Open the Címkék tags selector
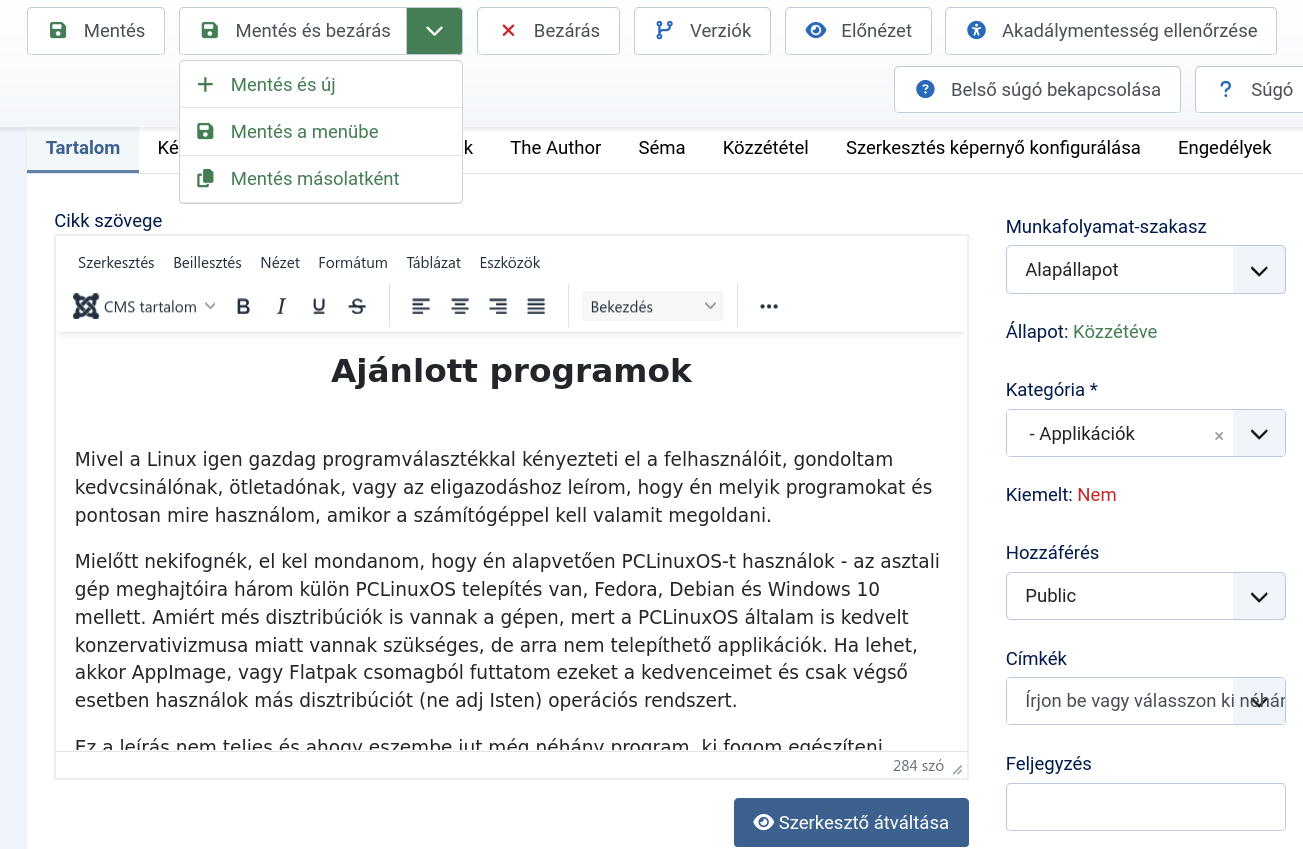1303x849 pixels. [1145, 701]
